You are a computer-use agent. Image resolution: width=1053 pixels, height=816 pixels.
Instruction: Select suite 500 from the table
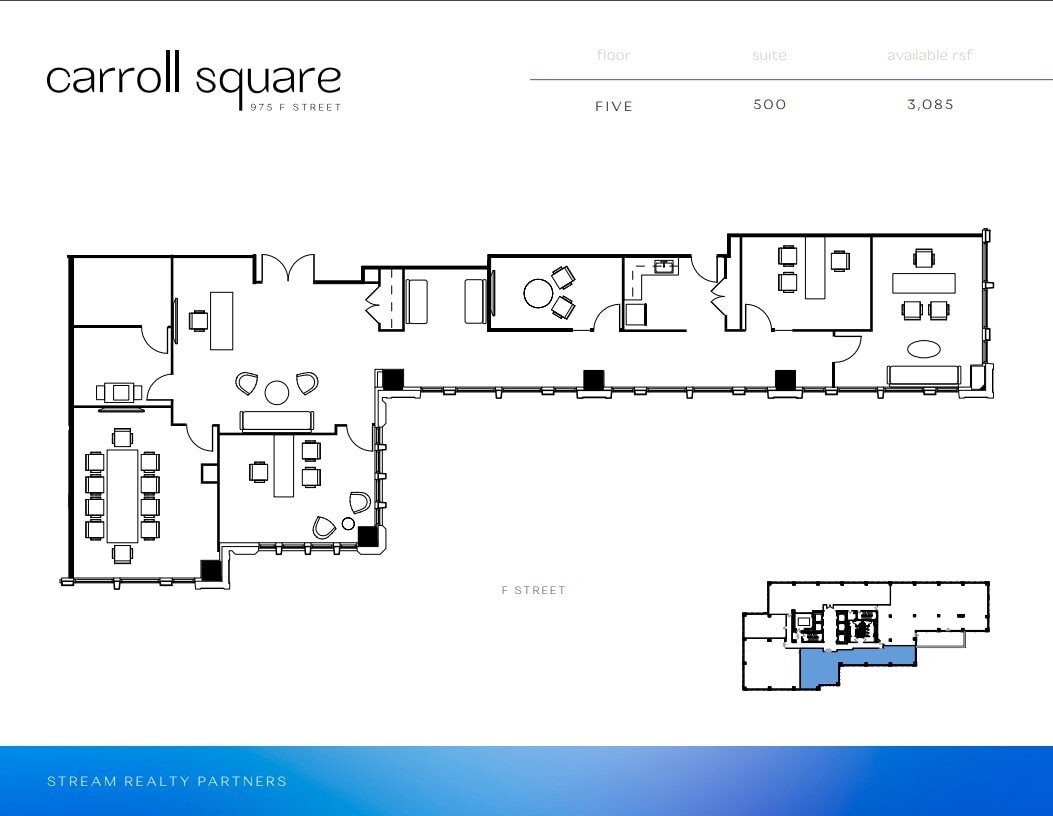(768, 104)
